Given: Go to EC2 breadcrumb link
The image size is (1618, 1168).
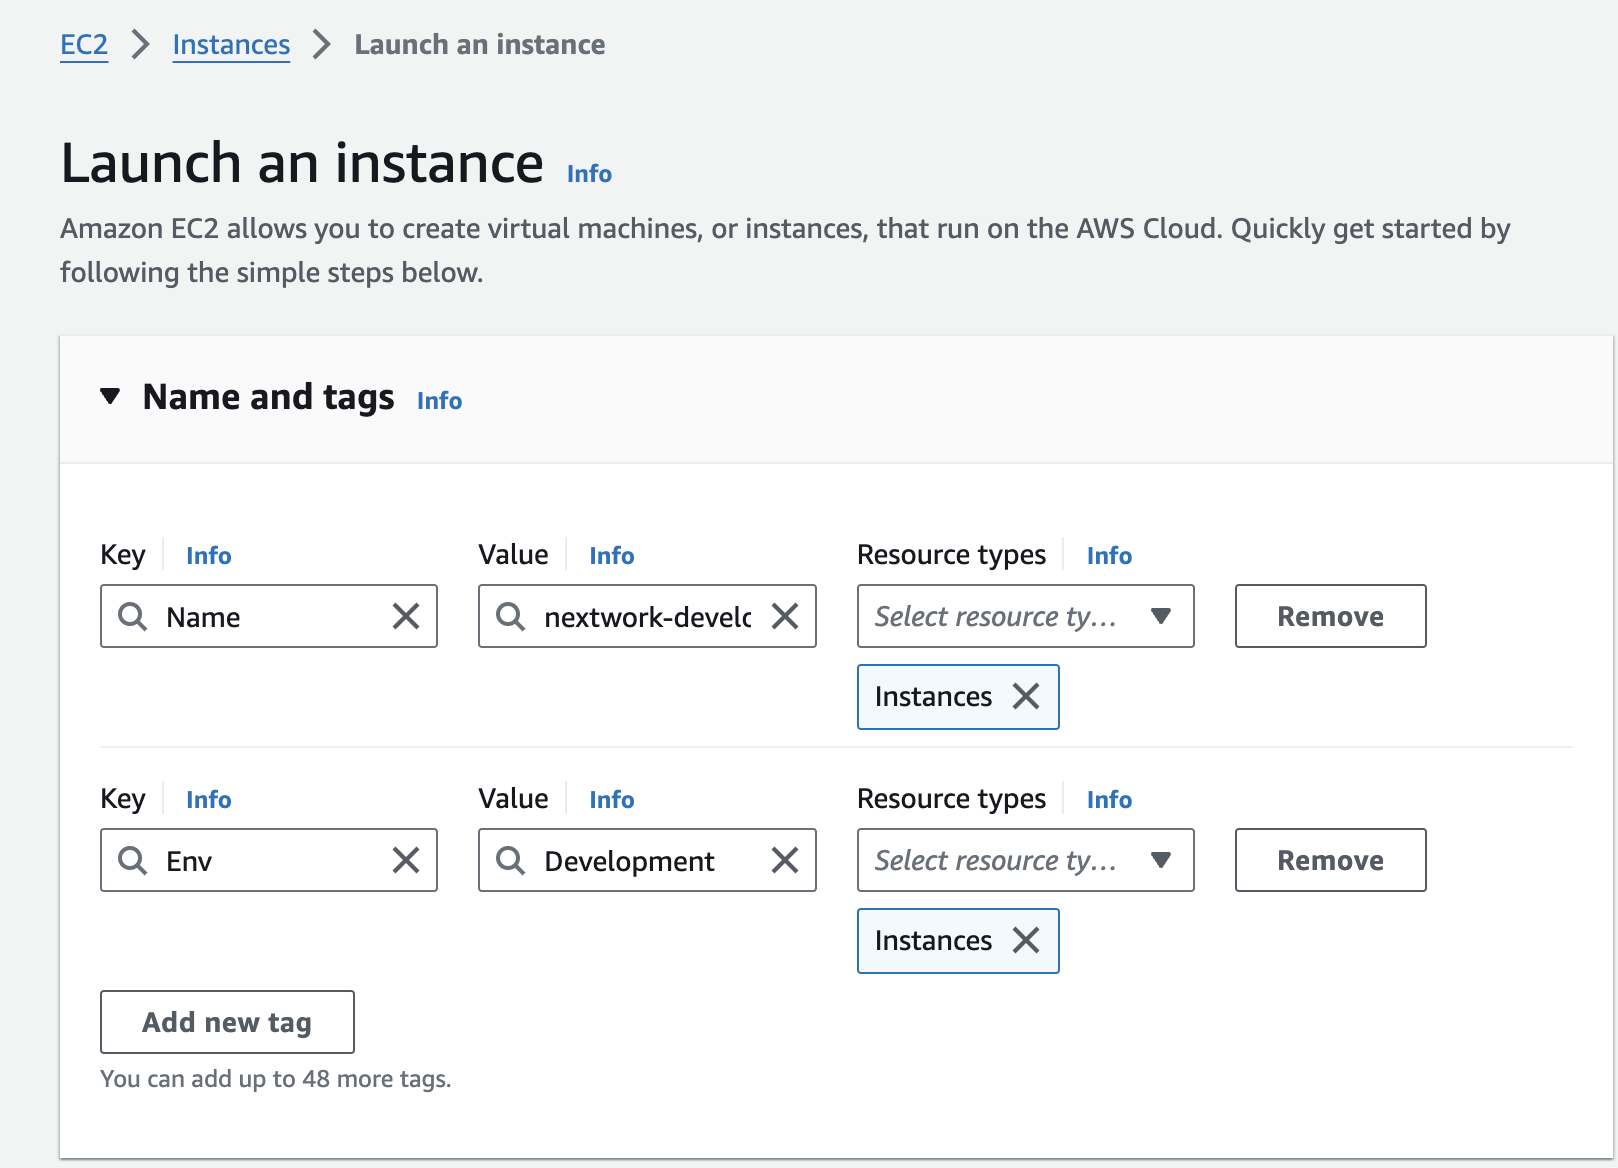Looking at the screenshot, I should (84, 45).
